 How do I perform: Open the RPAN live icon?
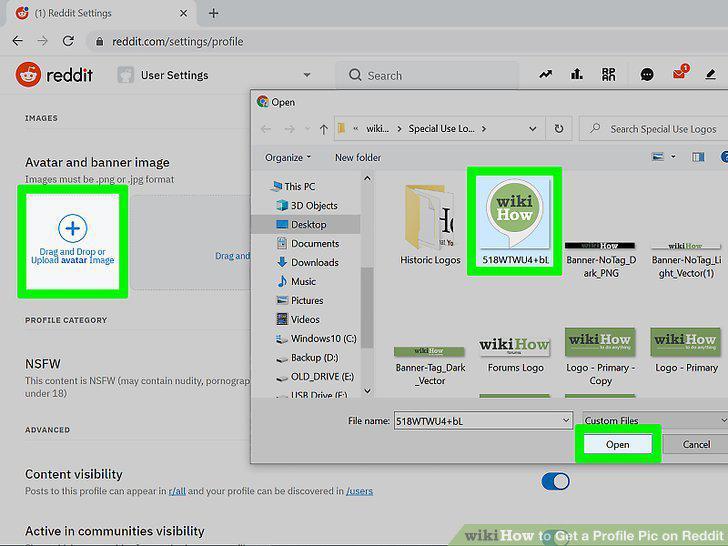(x=608, y=74)
